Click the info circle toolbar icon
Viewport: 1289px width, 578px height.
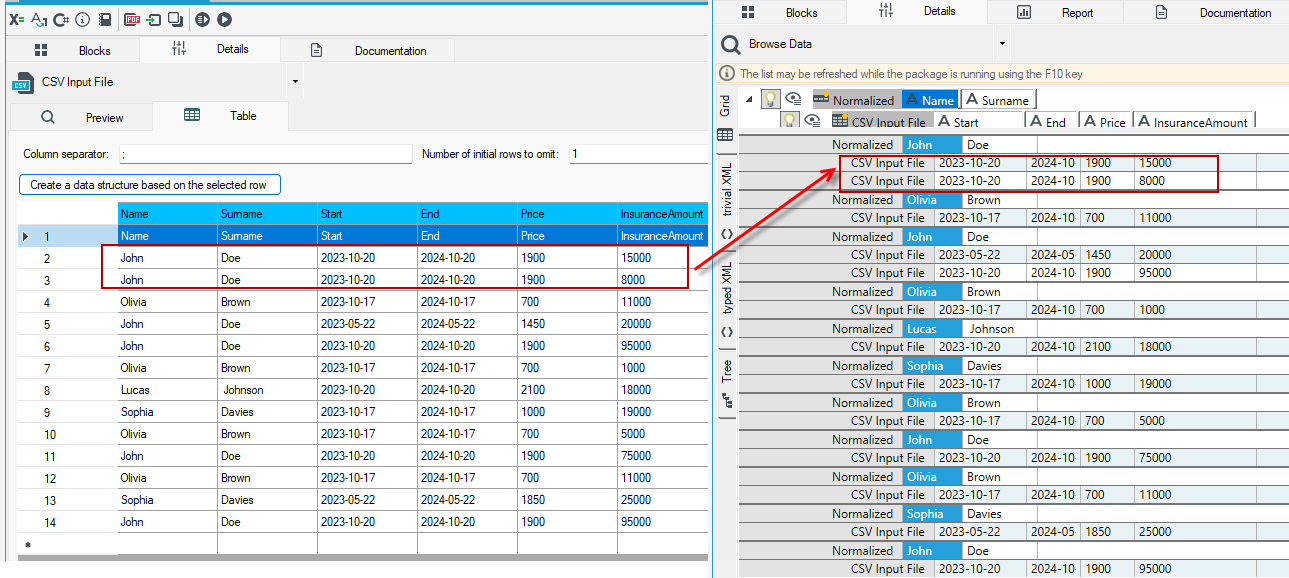click(x=82, y=19)
